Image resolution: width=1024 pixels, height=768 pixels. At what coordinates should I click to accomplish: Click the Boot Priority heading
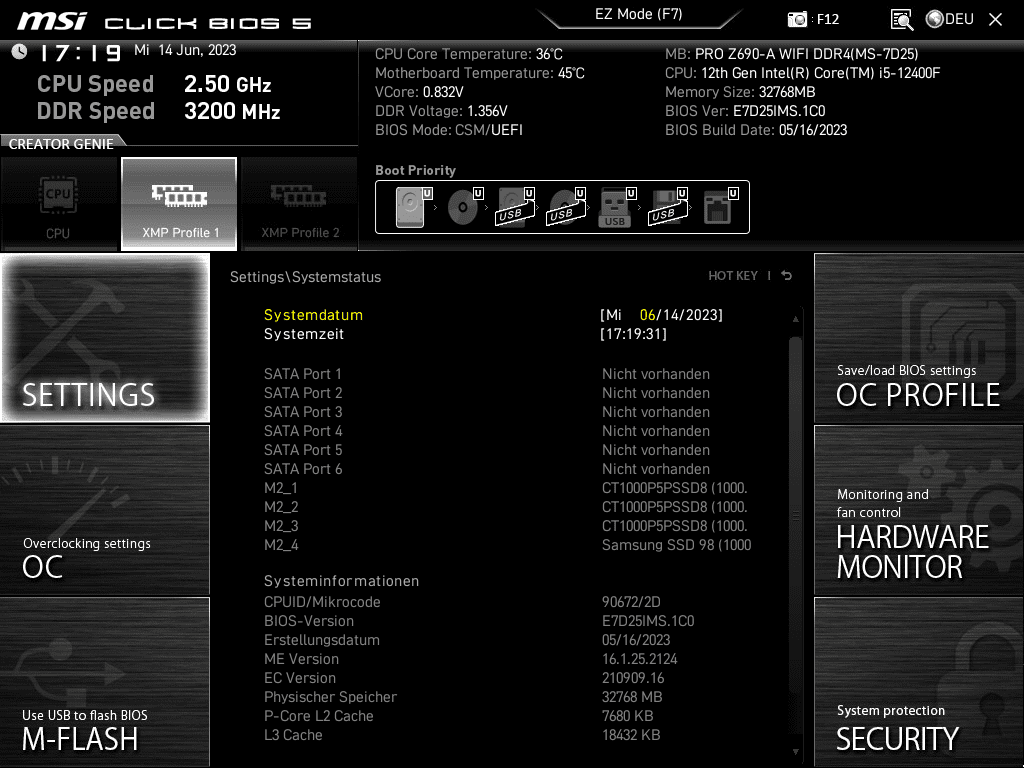[415, 170]
